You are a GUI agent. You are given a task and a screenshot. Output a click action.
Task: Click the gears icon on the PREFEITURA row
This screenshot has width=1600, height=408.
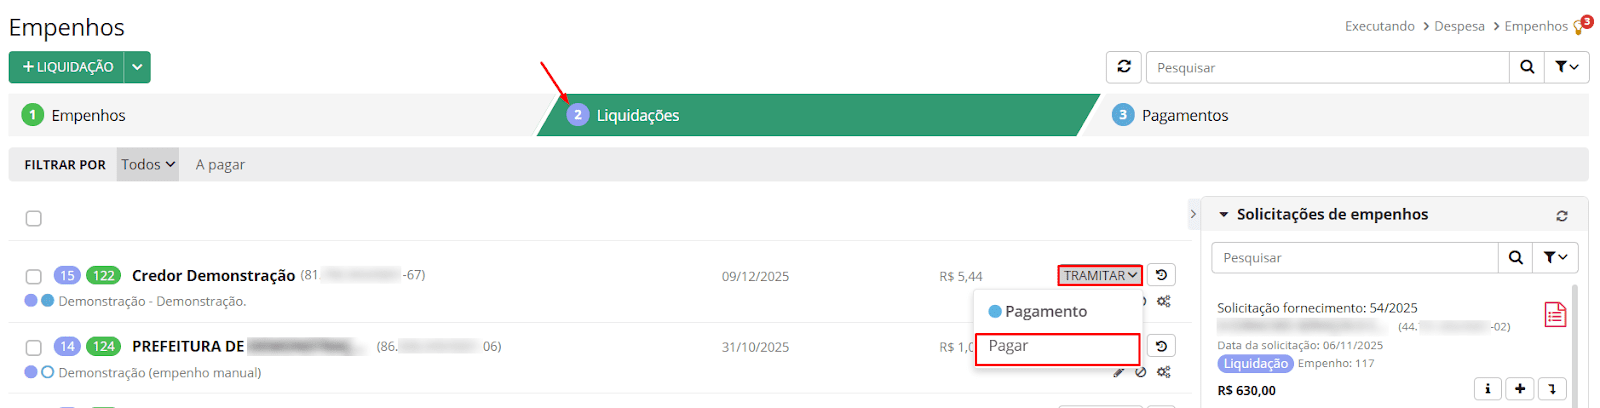pos(1164,372)
